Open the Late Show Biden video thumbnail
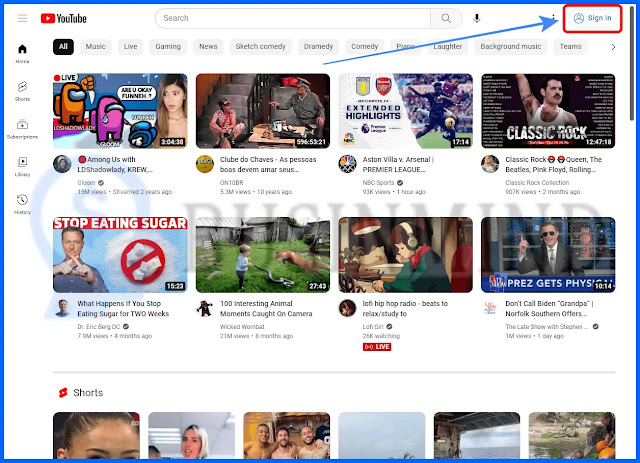 click(548, 255)
